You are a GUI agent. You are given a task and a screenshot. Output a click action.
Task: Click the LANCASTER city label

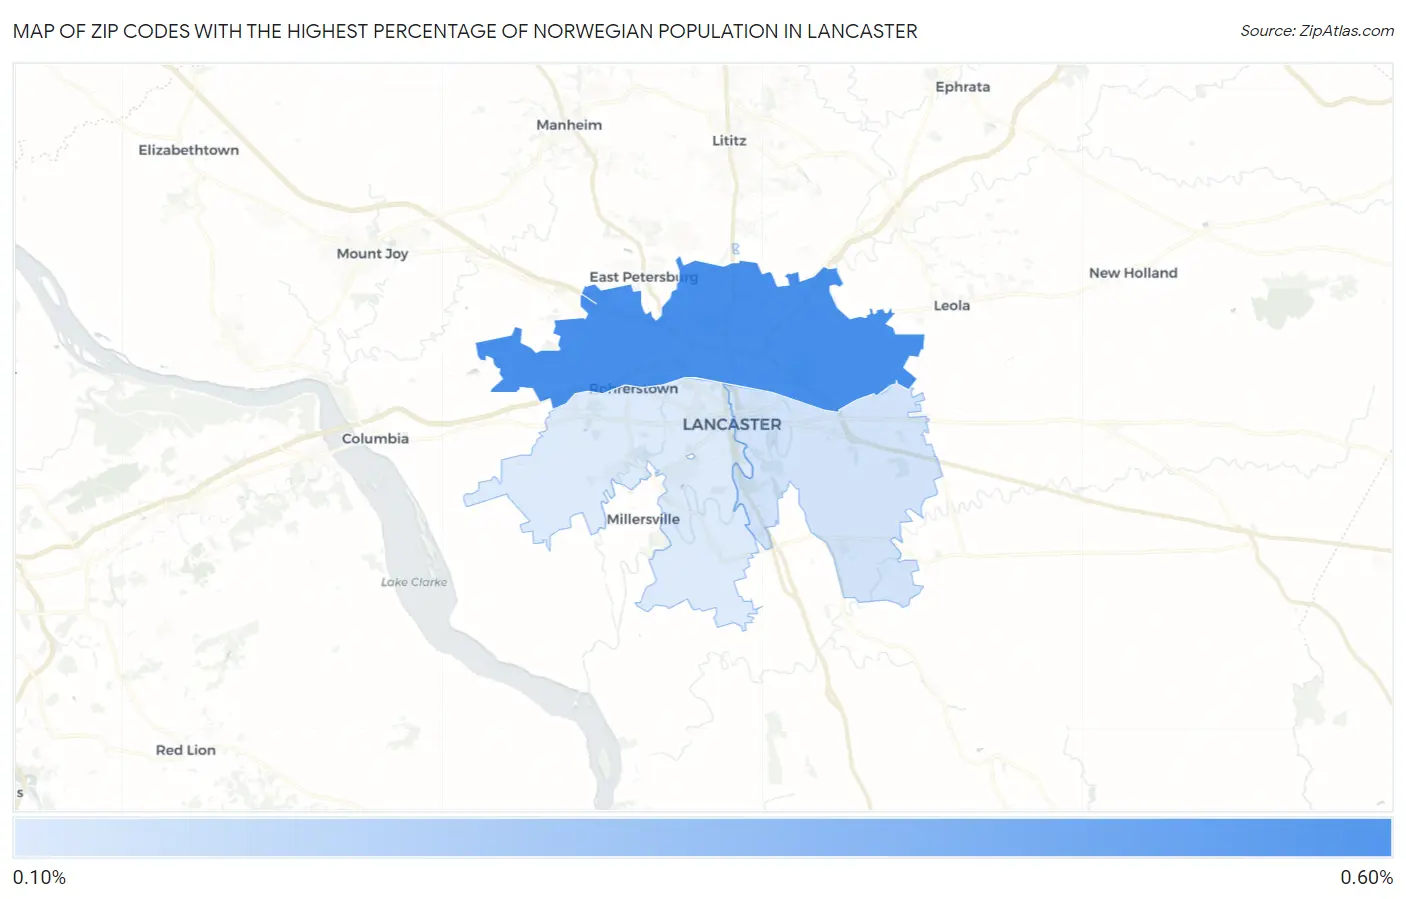pos(732,425)
